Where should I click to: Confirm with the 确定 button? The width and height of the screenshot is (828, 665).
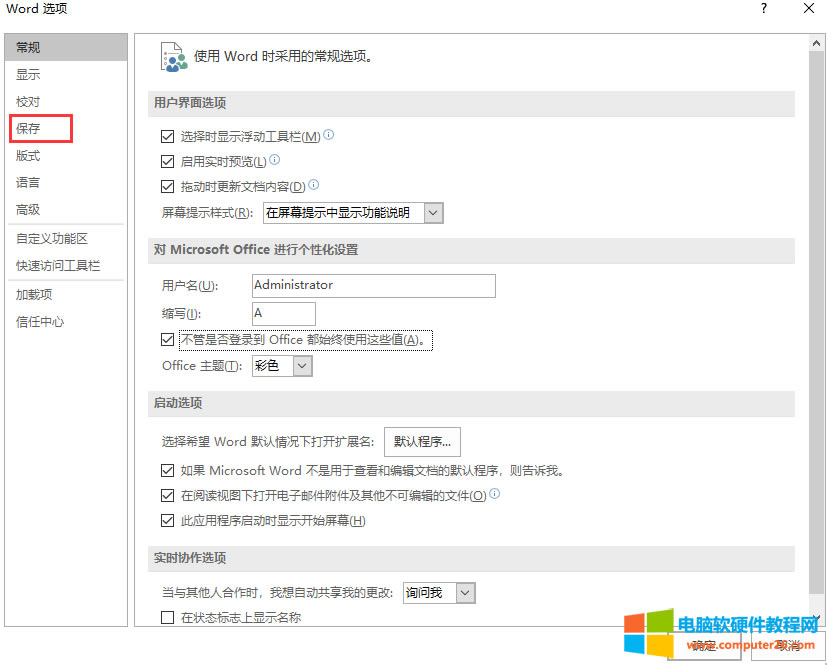point(704,646)
